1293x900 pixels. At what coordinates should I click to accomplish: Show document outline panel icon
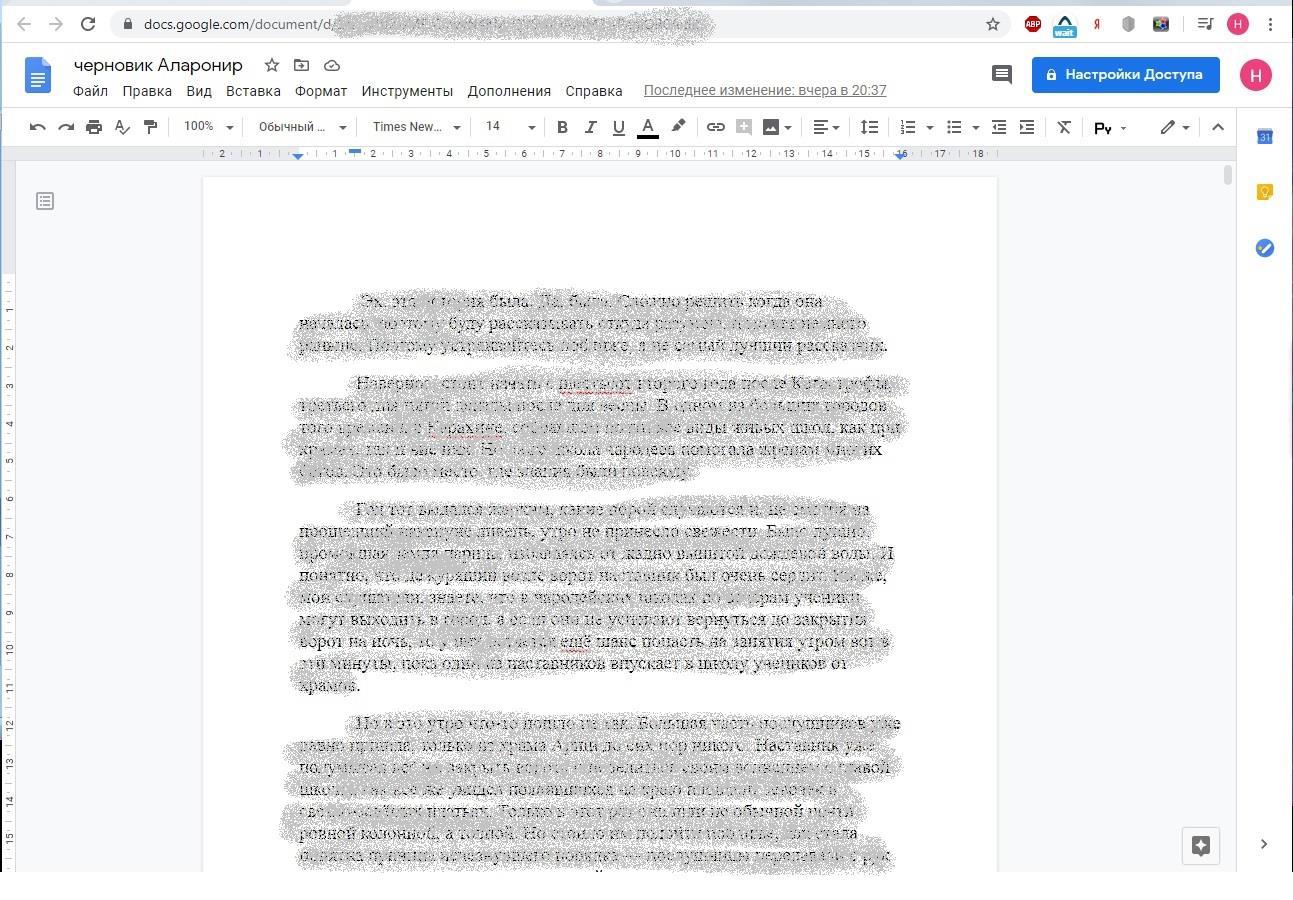[x=45, y=201]
